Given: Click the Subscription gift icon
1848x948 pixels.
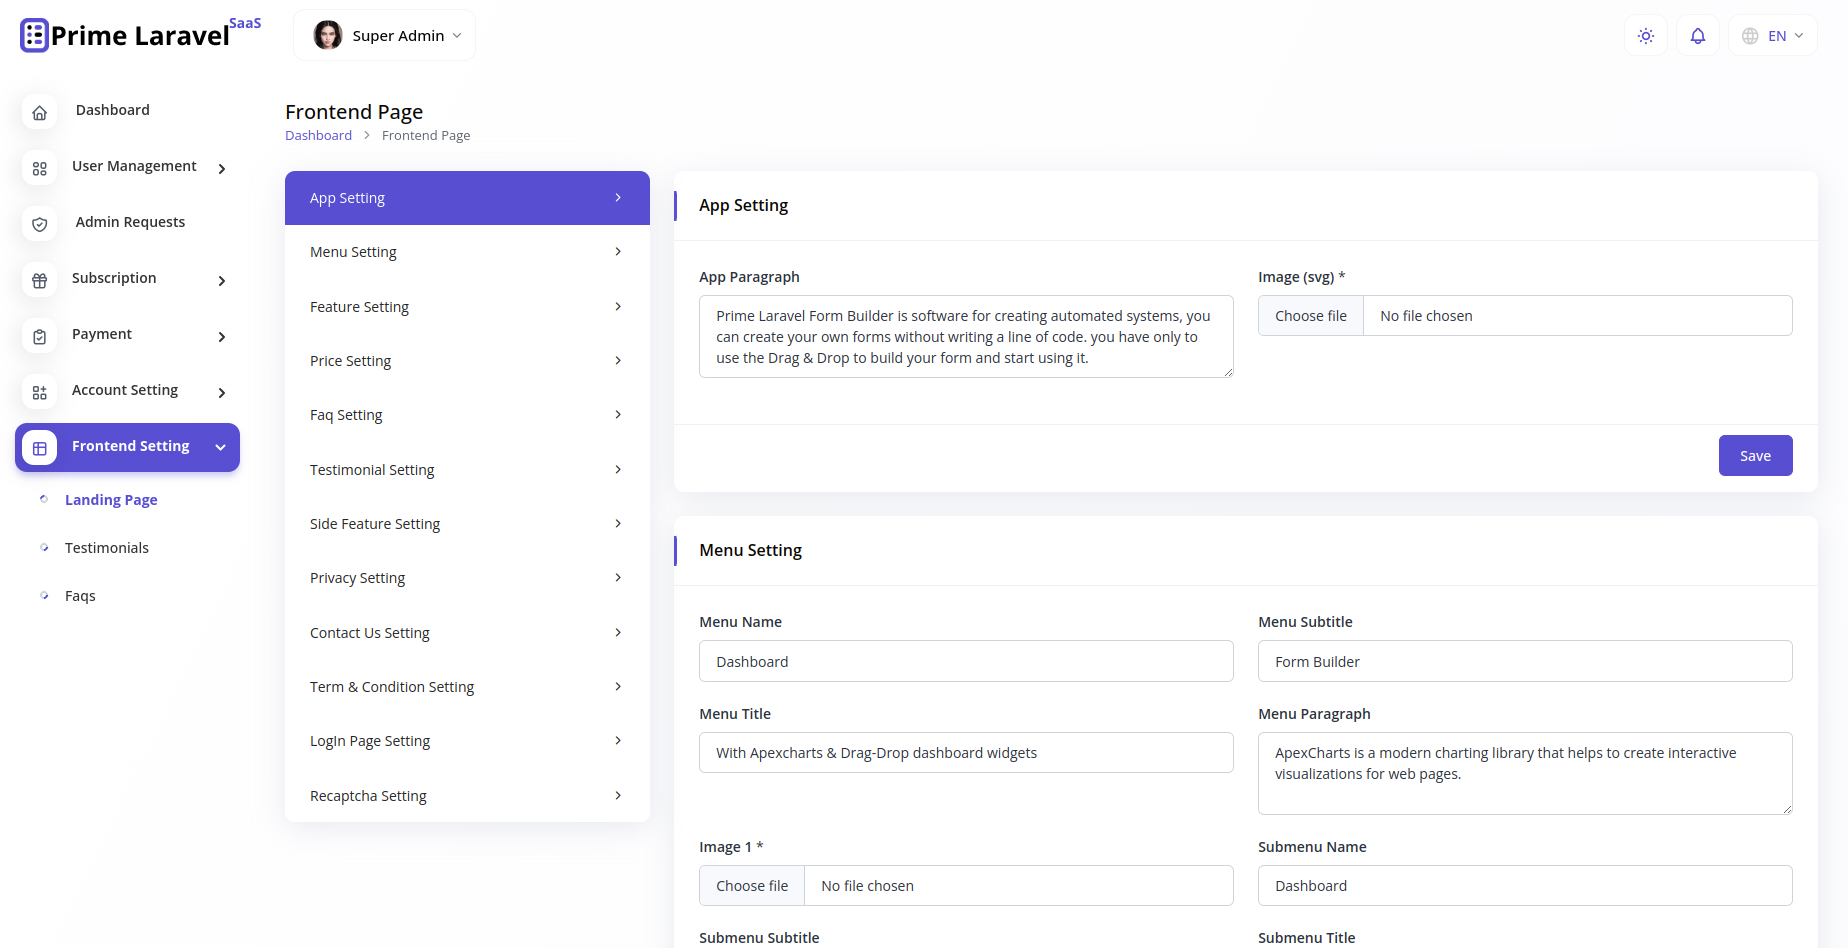Looking at the screenshot, I should [39, 280].
